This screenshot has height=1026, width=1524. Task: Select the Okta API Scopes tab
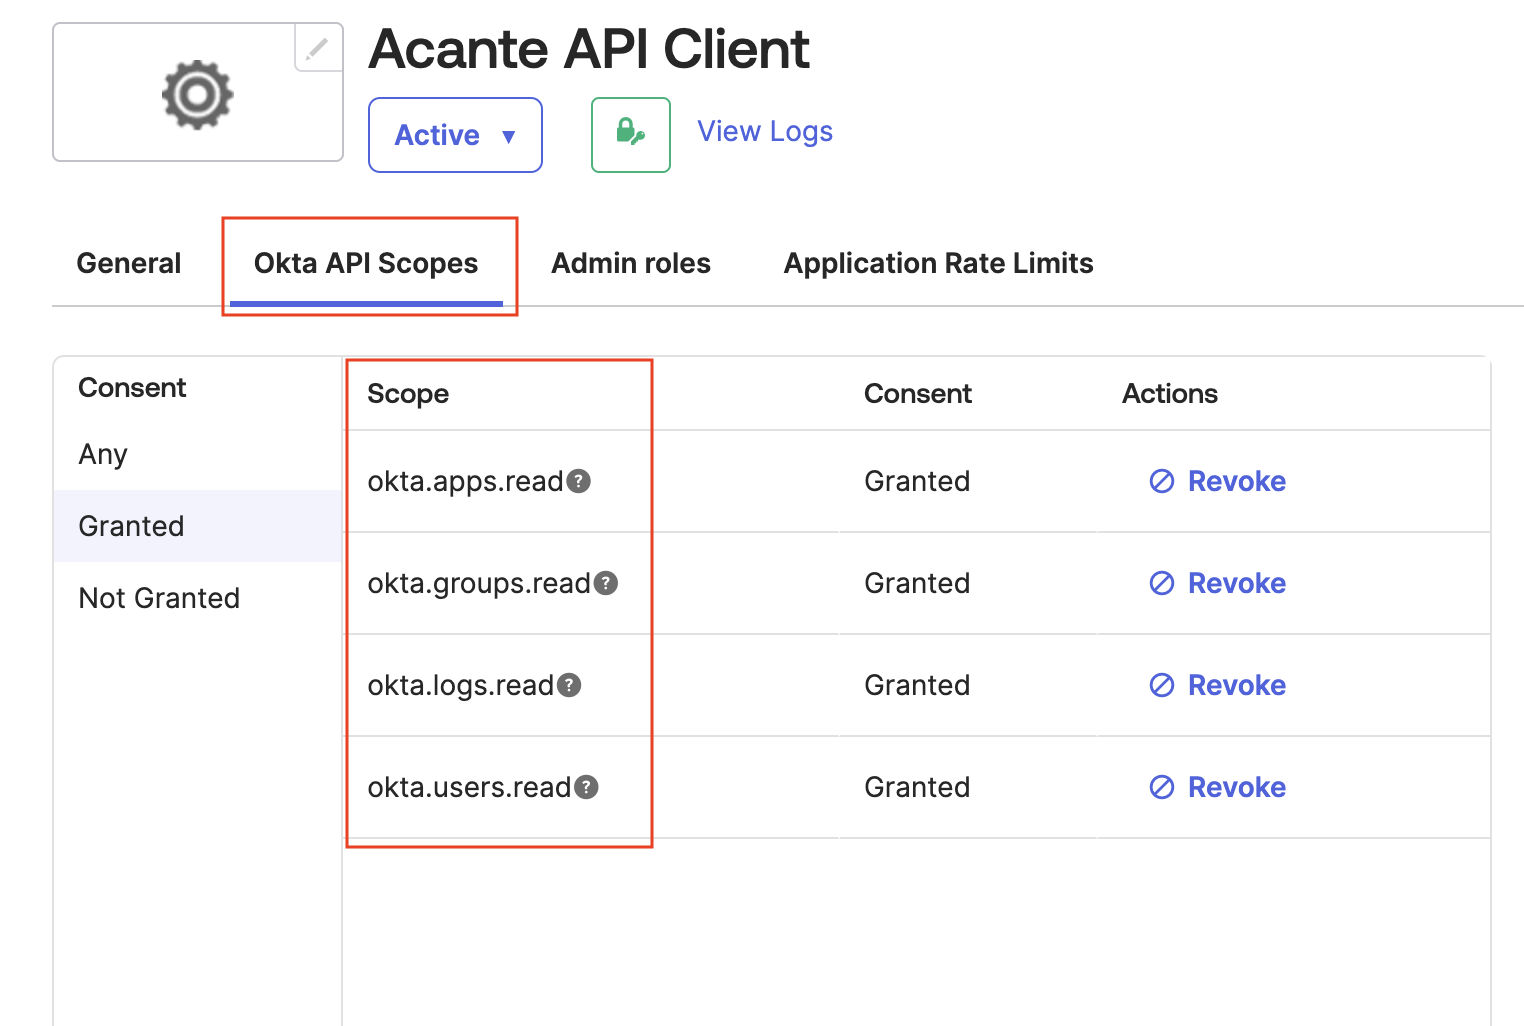(x=366, y=263)
